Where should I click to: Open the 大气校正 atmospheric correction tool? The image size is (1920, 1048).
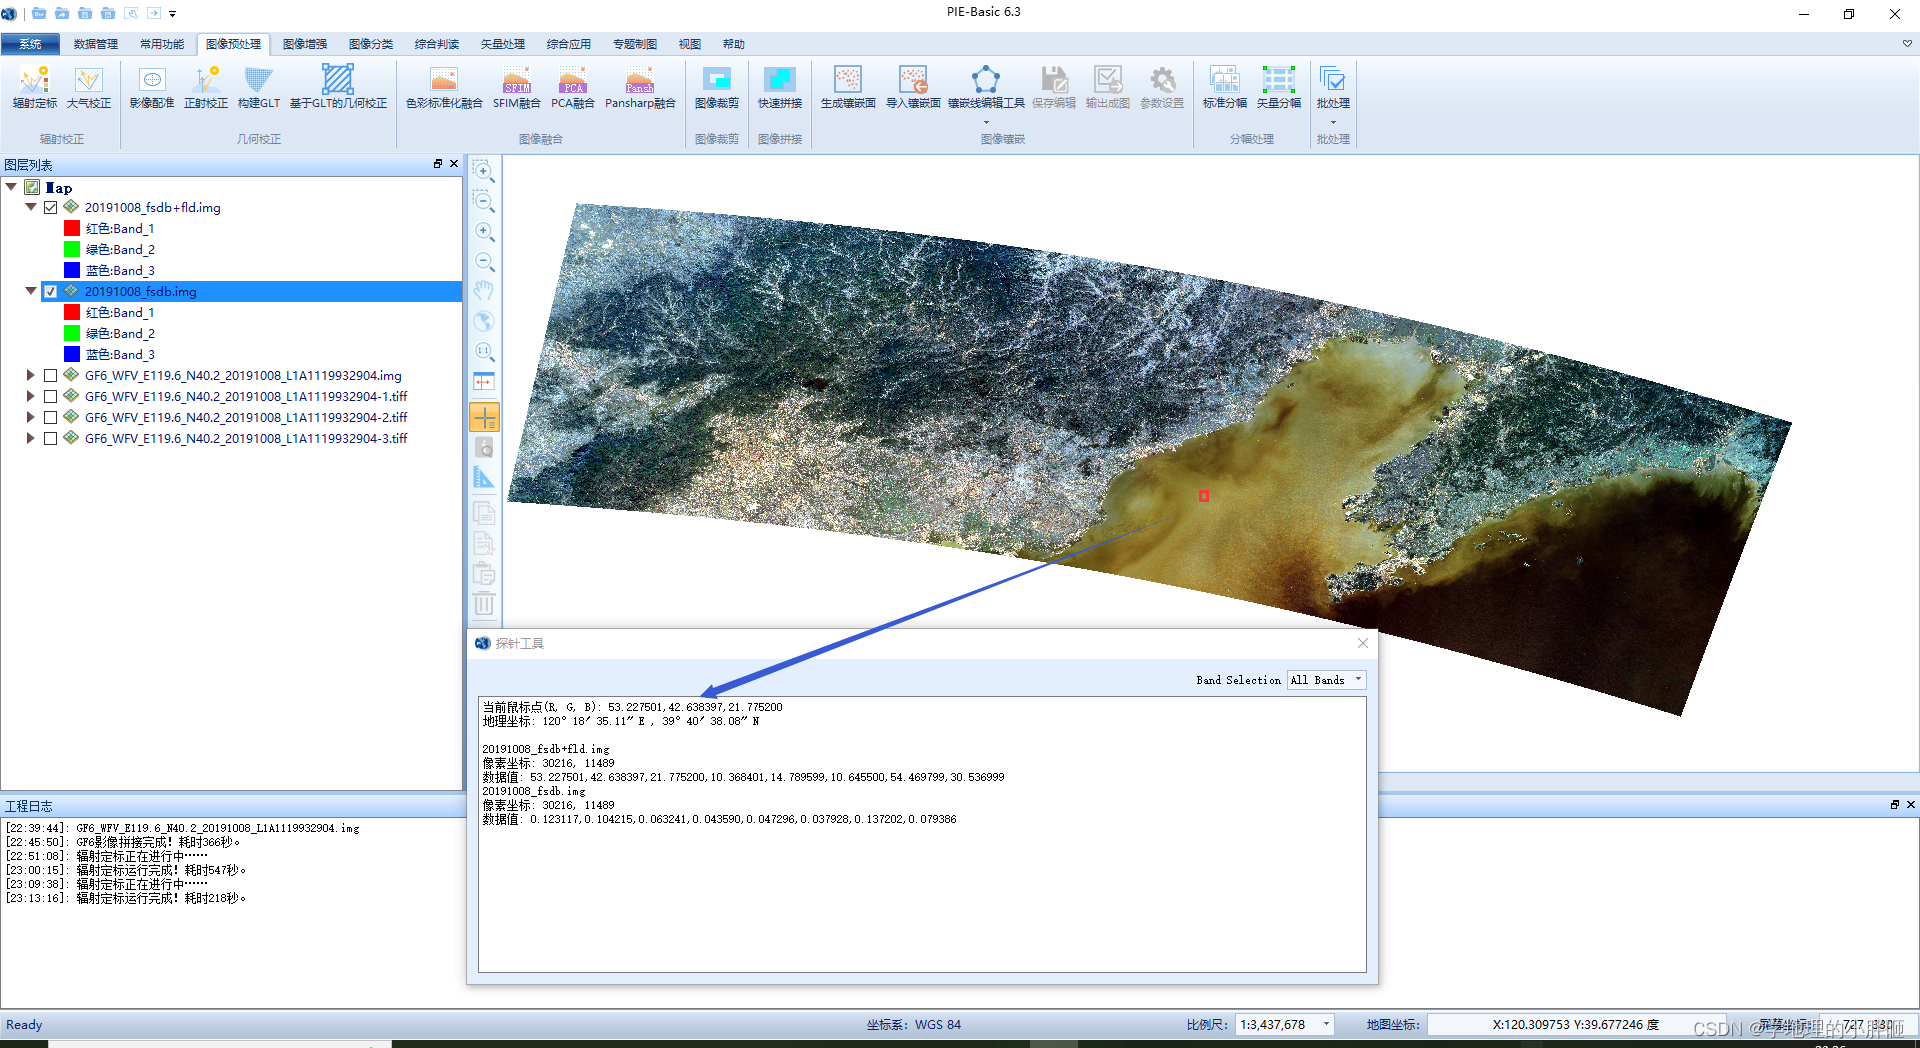89,87
